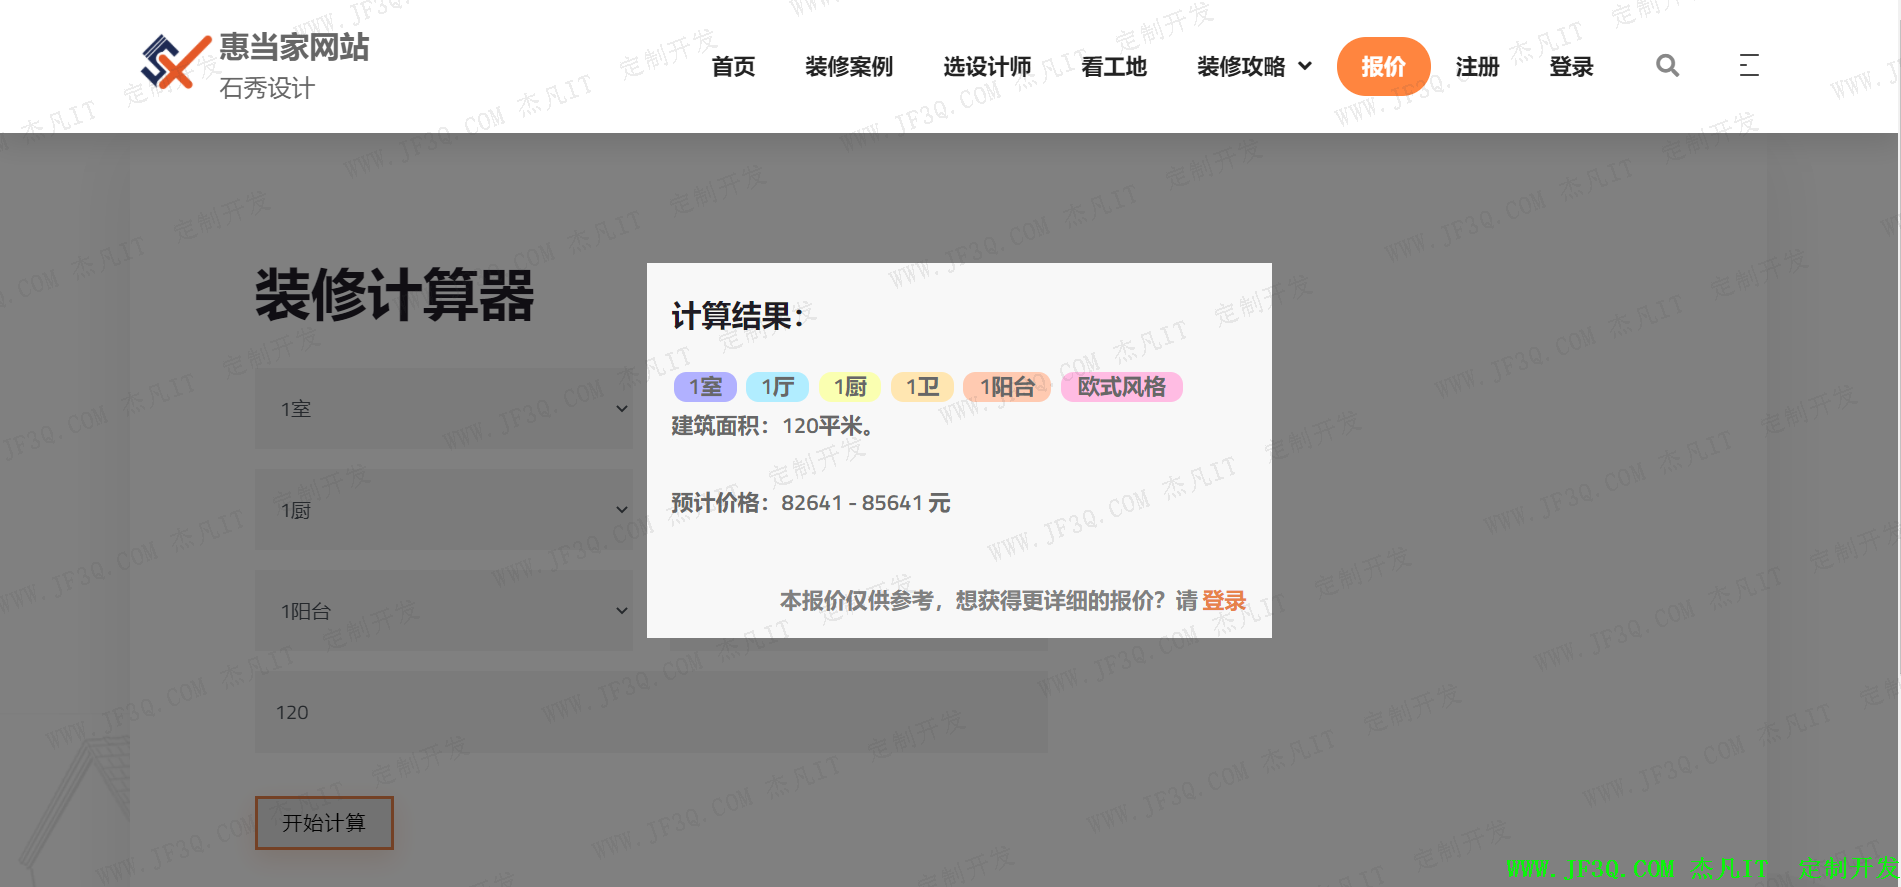Expand the 1阳台 balcony dropdown
Image resolution: width=1901 pixels, height=887 pixels.
[443, 611]
